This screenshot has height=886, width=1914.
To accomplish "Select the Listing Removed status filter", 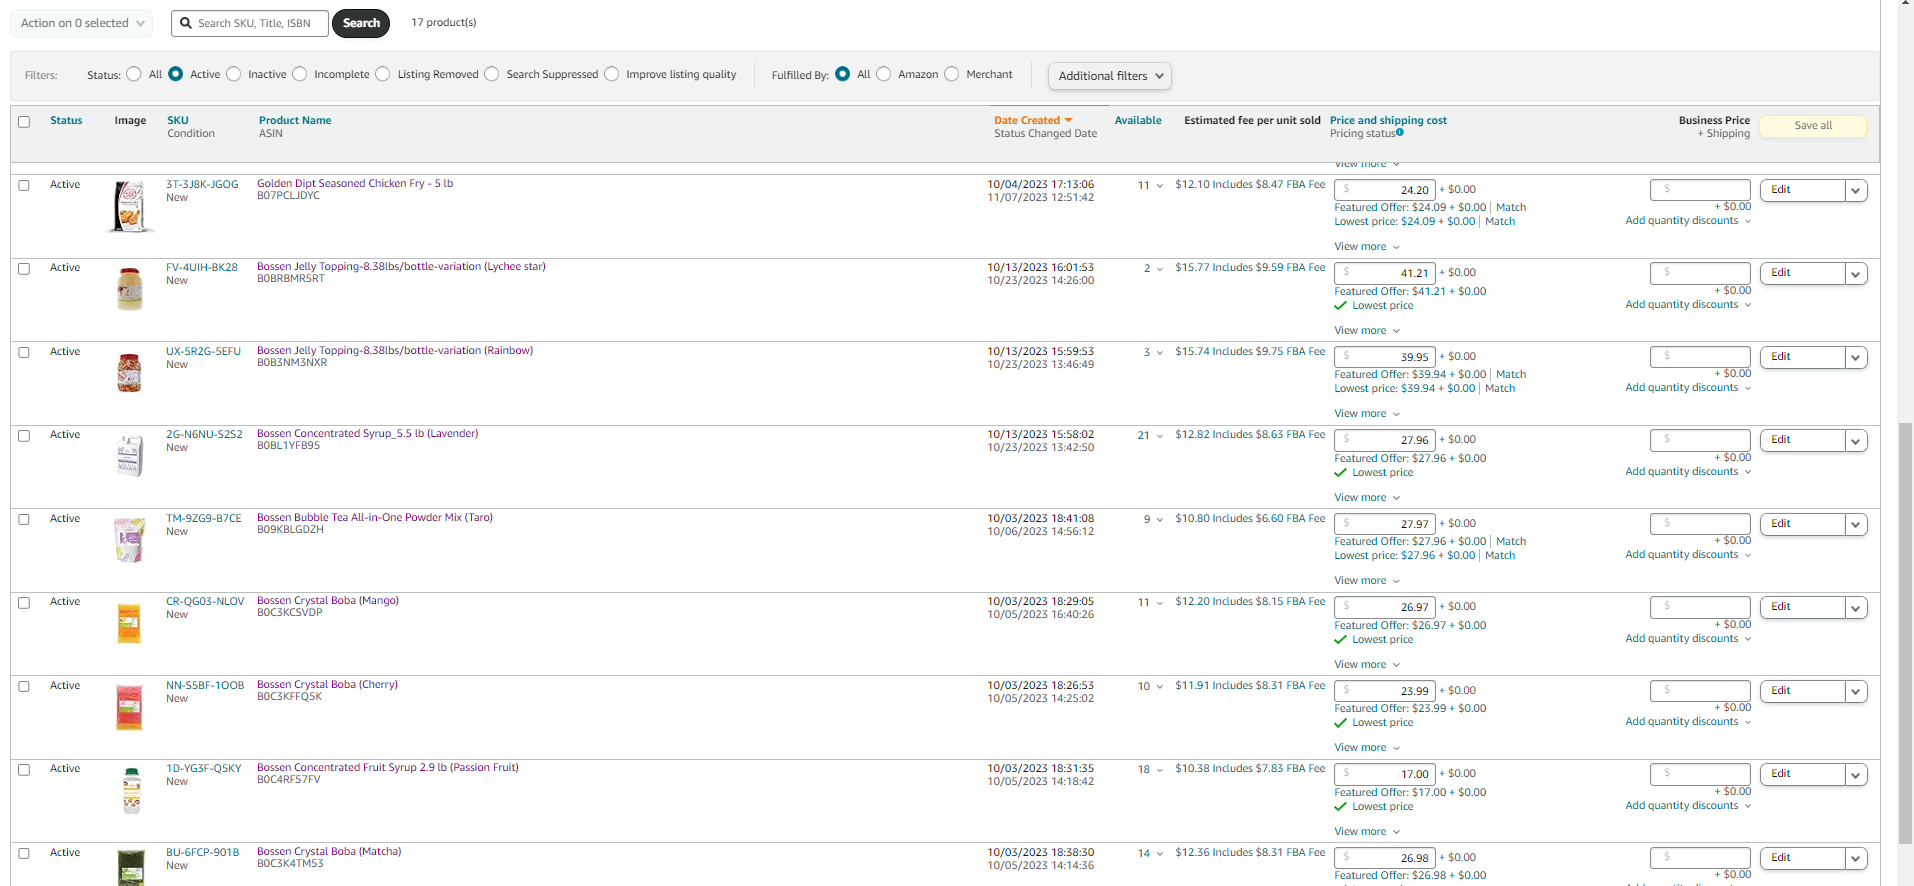I will click(383, 74).
